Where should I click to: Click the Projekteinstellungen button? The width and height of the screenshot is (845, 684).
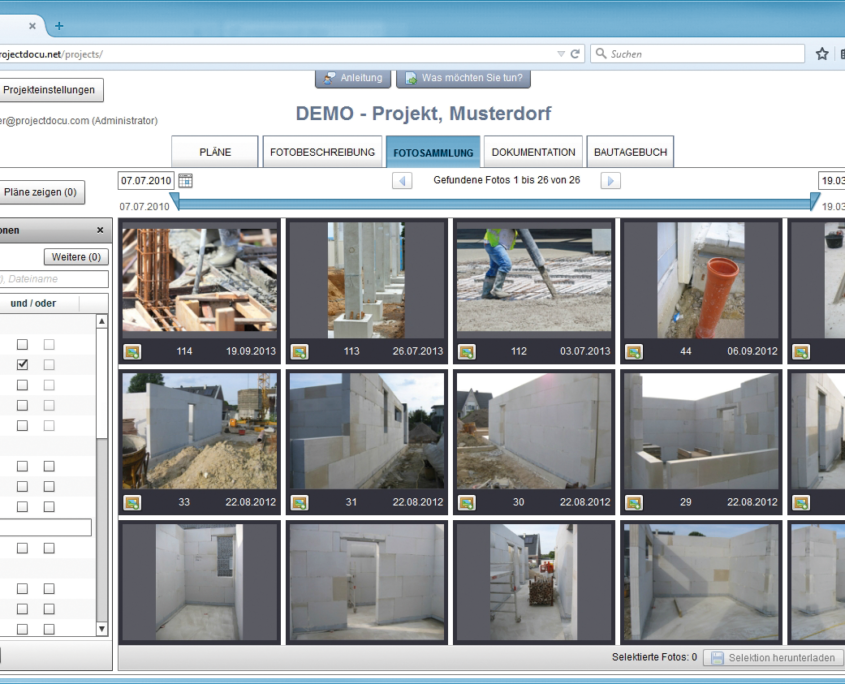click(x=52, y=90)
